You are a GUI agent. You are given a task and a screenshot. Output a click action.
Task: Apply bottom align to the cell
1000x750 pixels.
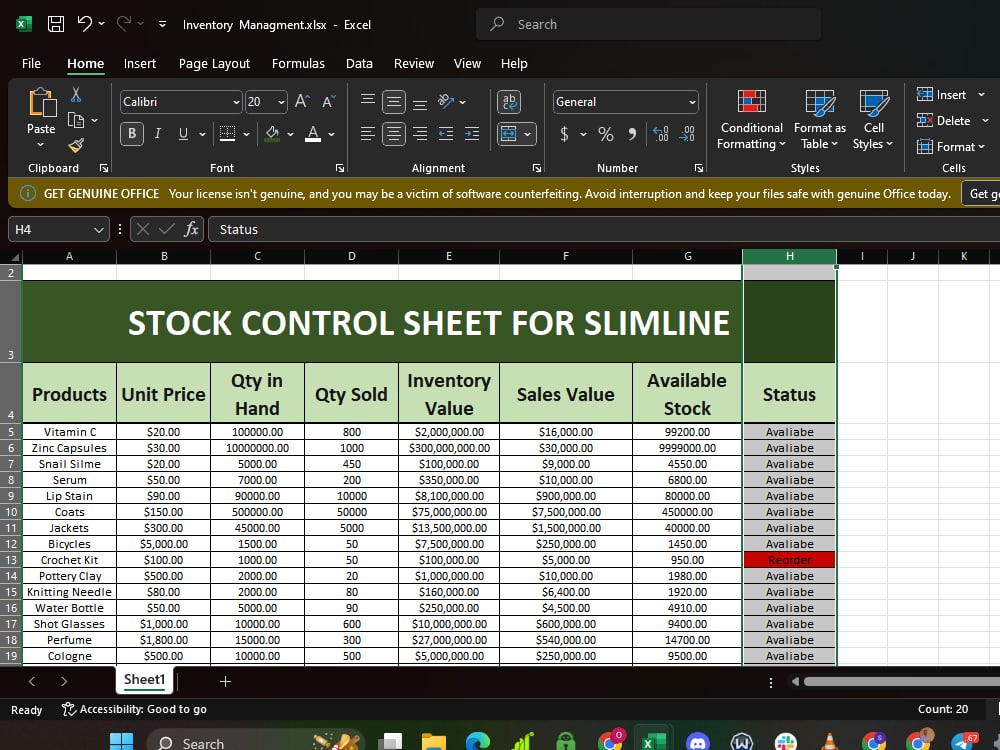[420, 104]
